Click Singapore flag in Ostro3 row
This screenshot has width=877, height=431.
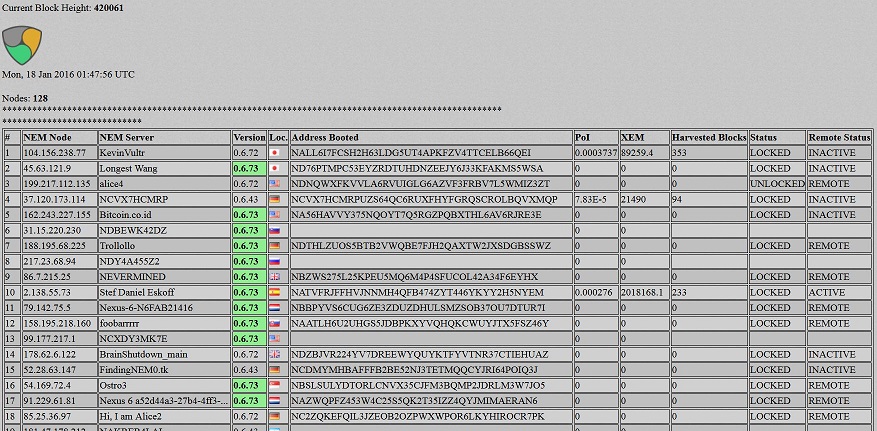274,386
